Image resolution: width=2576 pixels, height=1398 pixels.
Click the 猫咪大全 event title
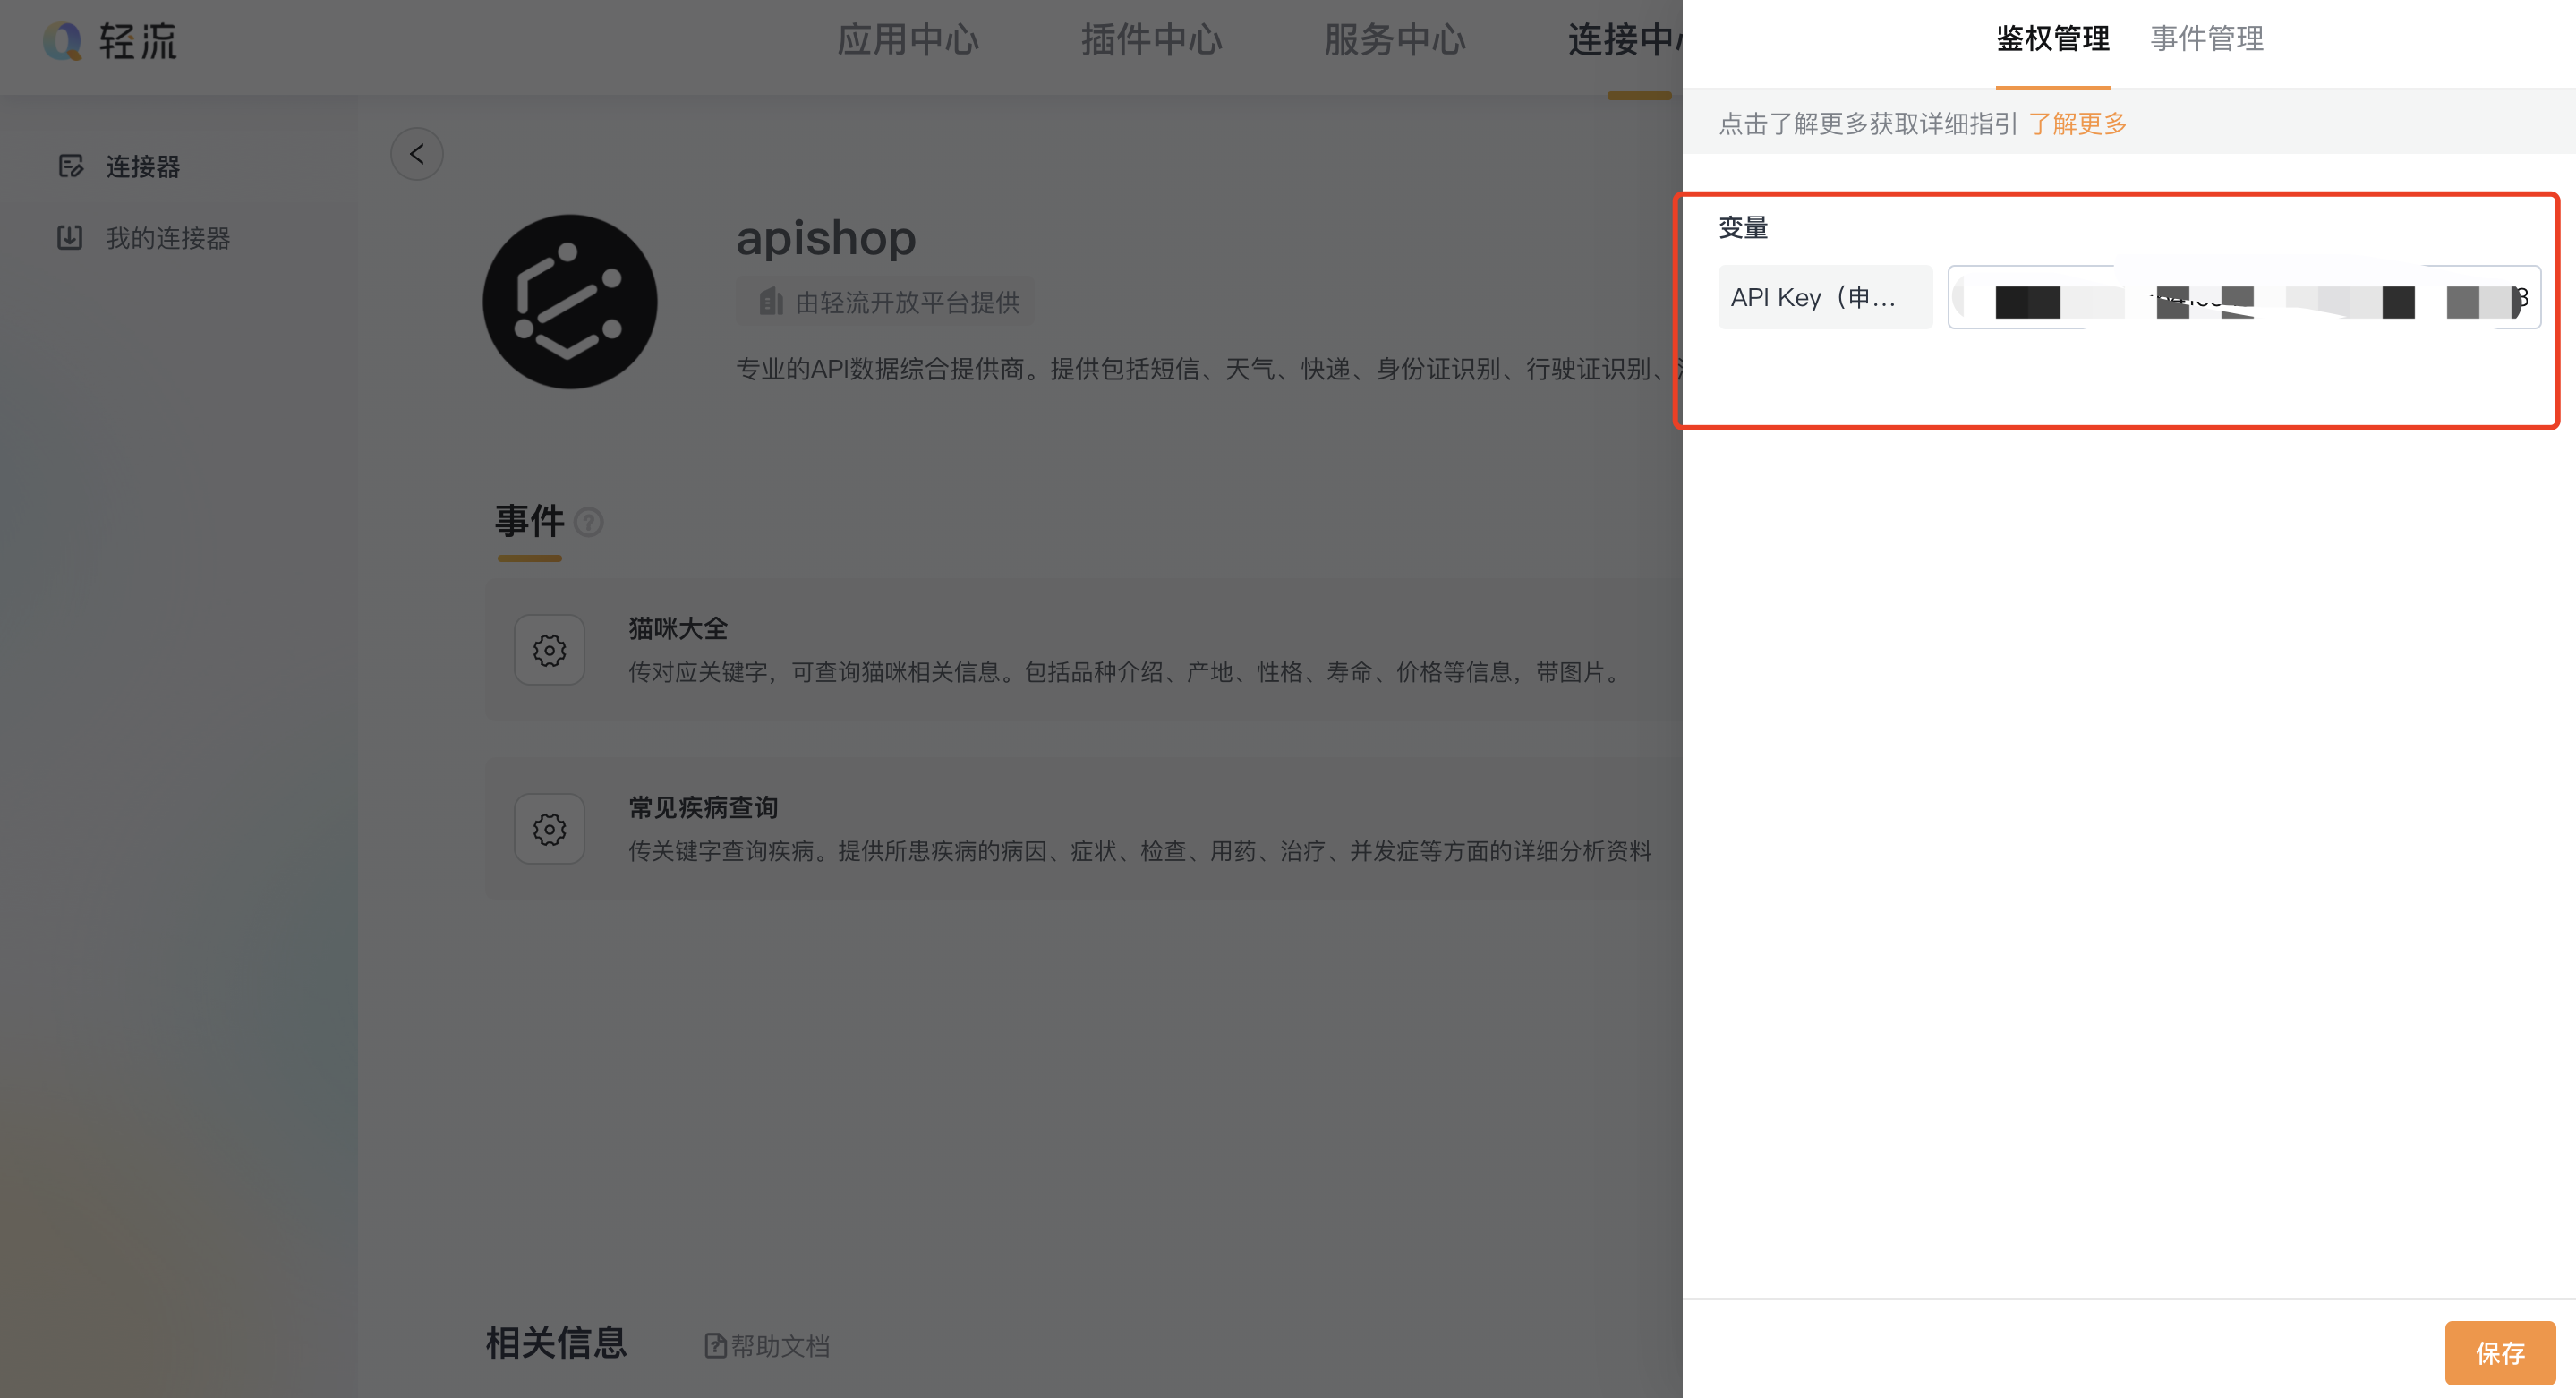pyautogui.click(x=678, y=629)
